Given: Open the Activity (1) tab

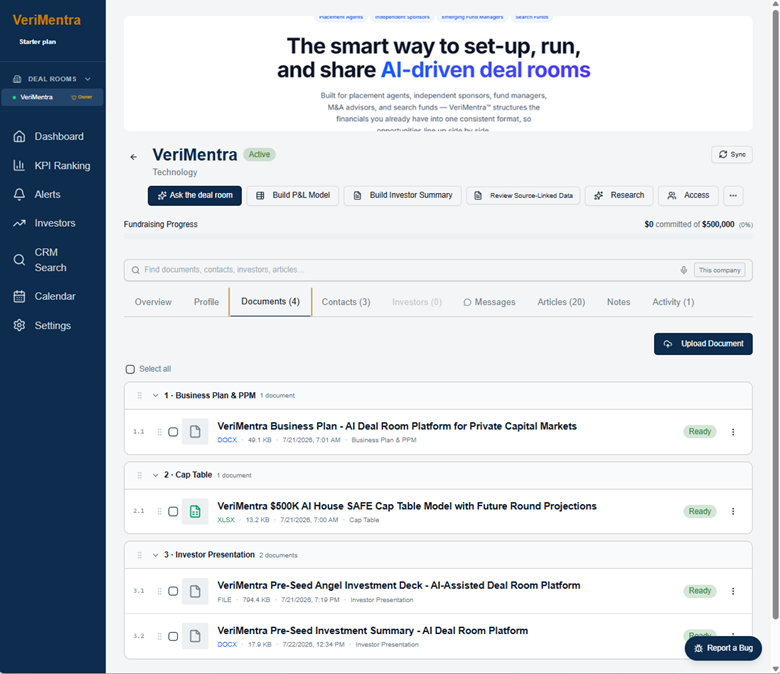Looking at the screenshot, I should [673, 302].
